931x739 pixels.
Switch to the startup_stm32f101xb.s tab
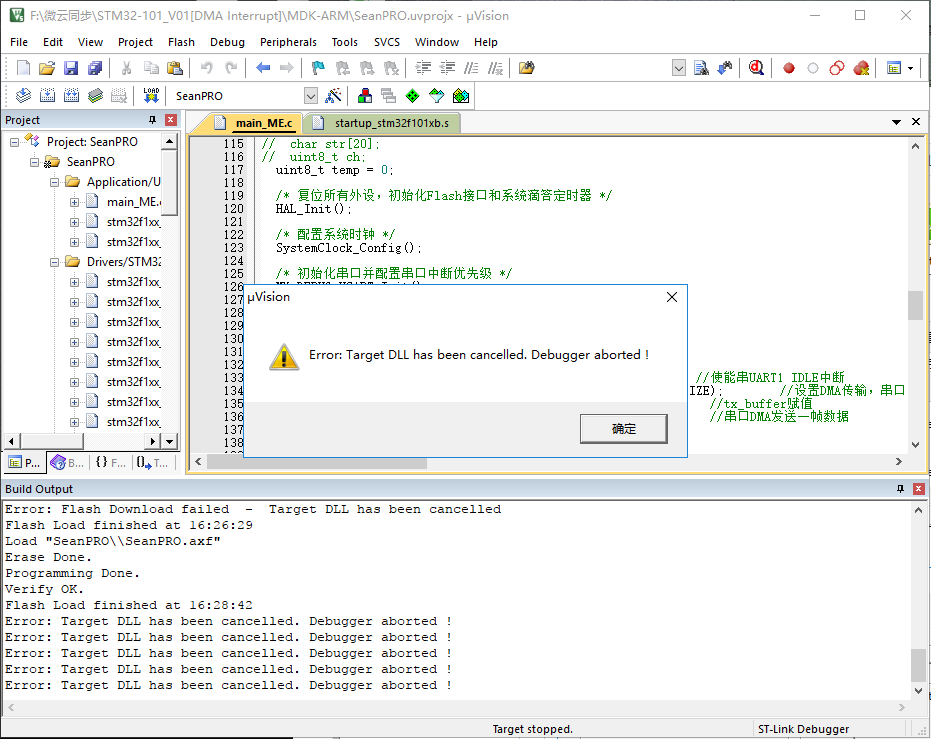[383, 123]
